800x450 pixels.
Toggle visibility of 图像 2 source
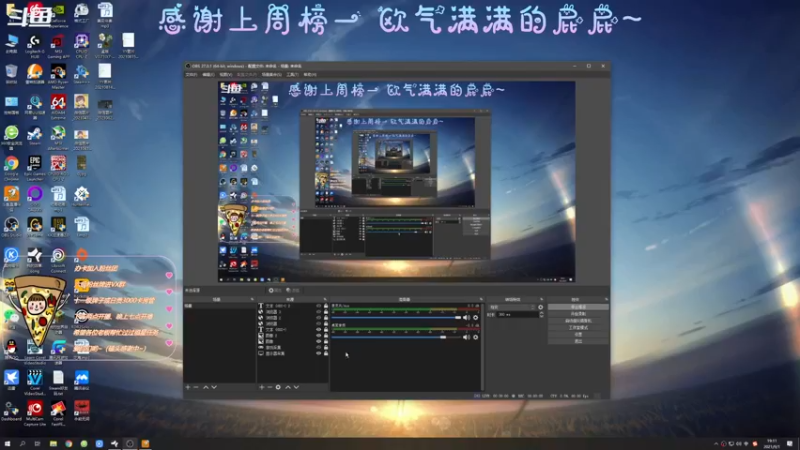[318, 336]
